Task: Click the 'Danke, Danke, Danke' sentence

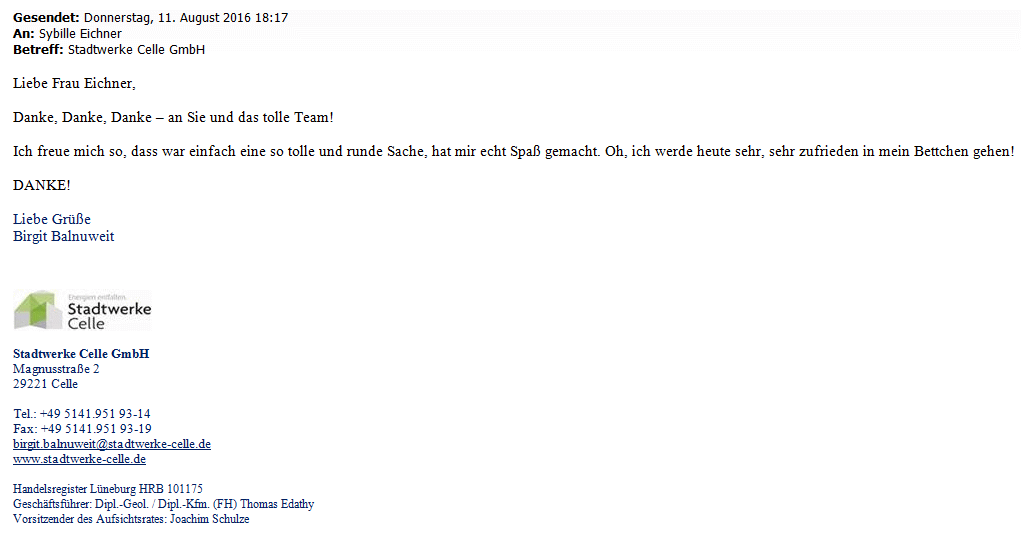Action: coord(173,118)
